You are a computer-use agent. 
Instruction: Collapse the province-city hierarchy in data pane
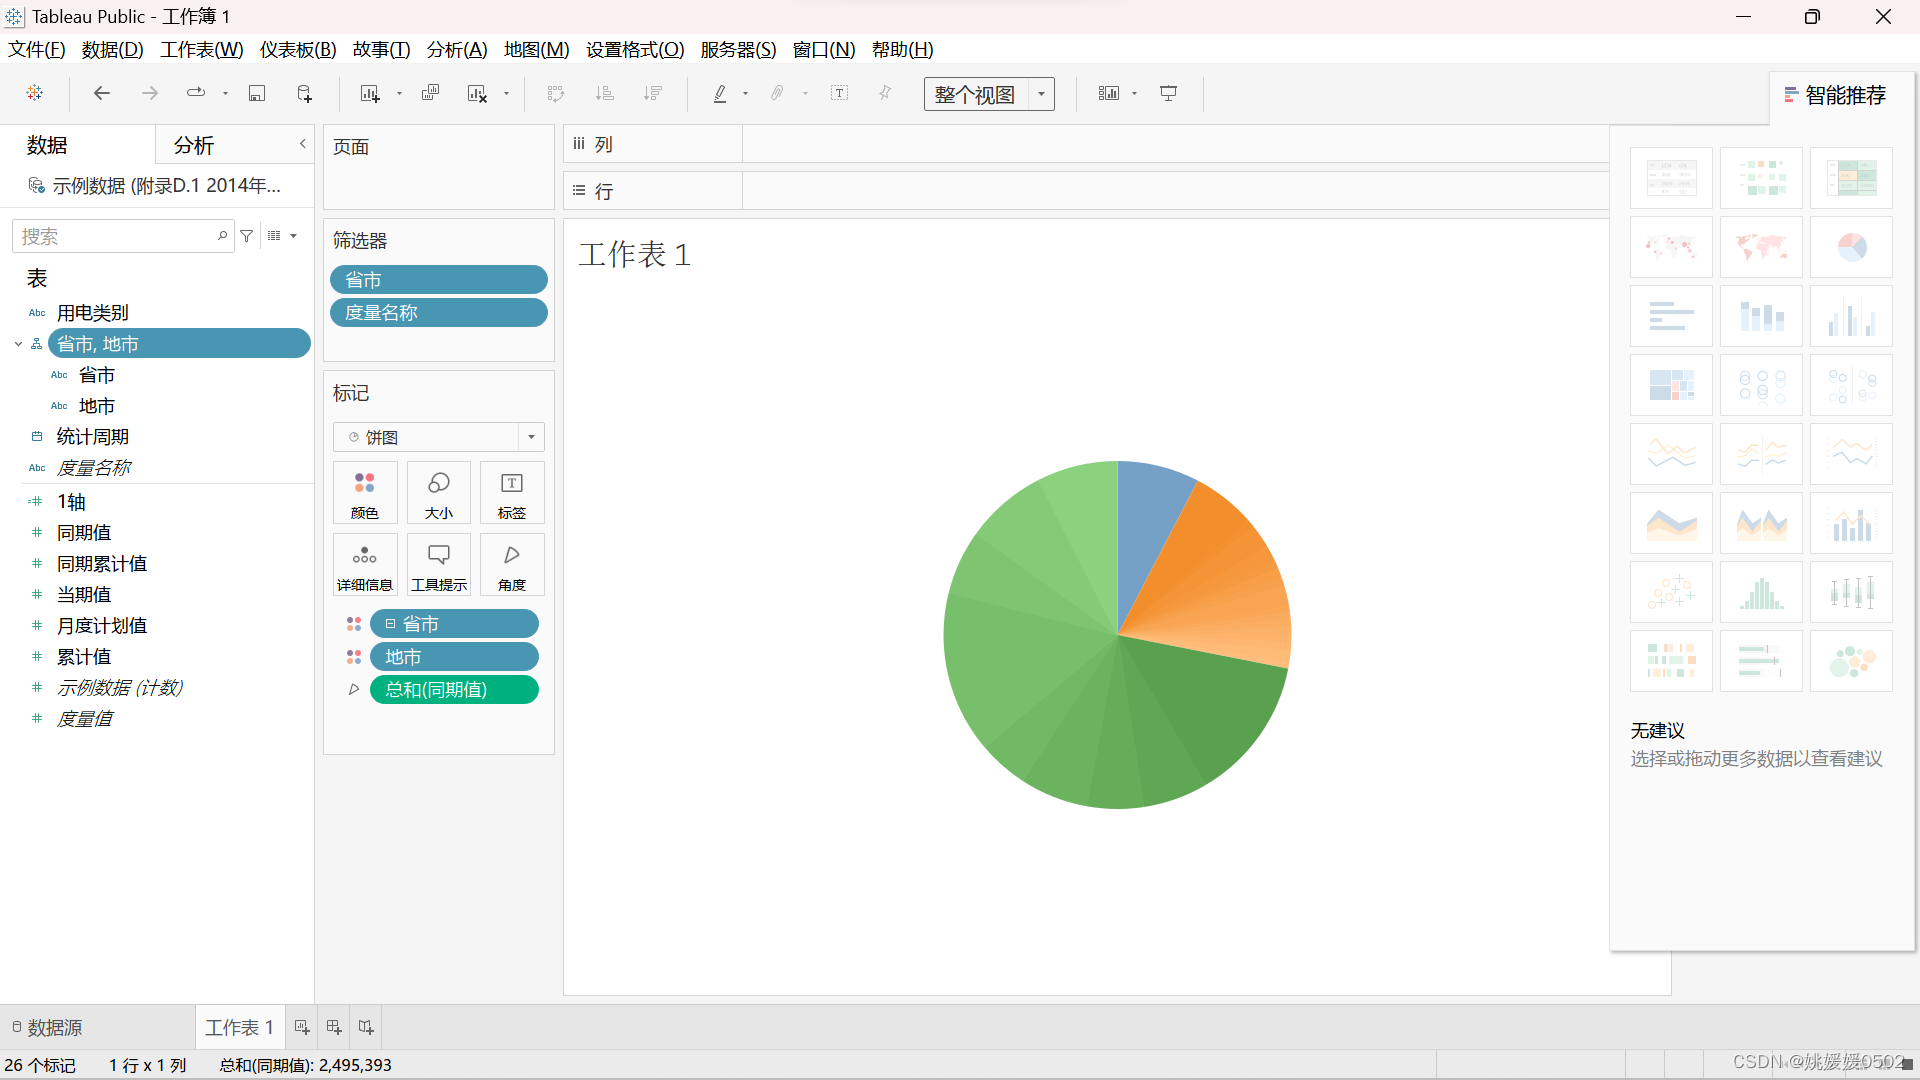pyautogui.click(x=18, y=344)
